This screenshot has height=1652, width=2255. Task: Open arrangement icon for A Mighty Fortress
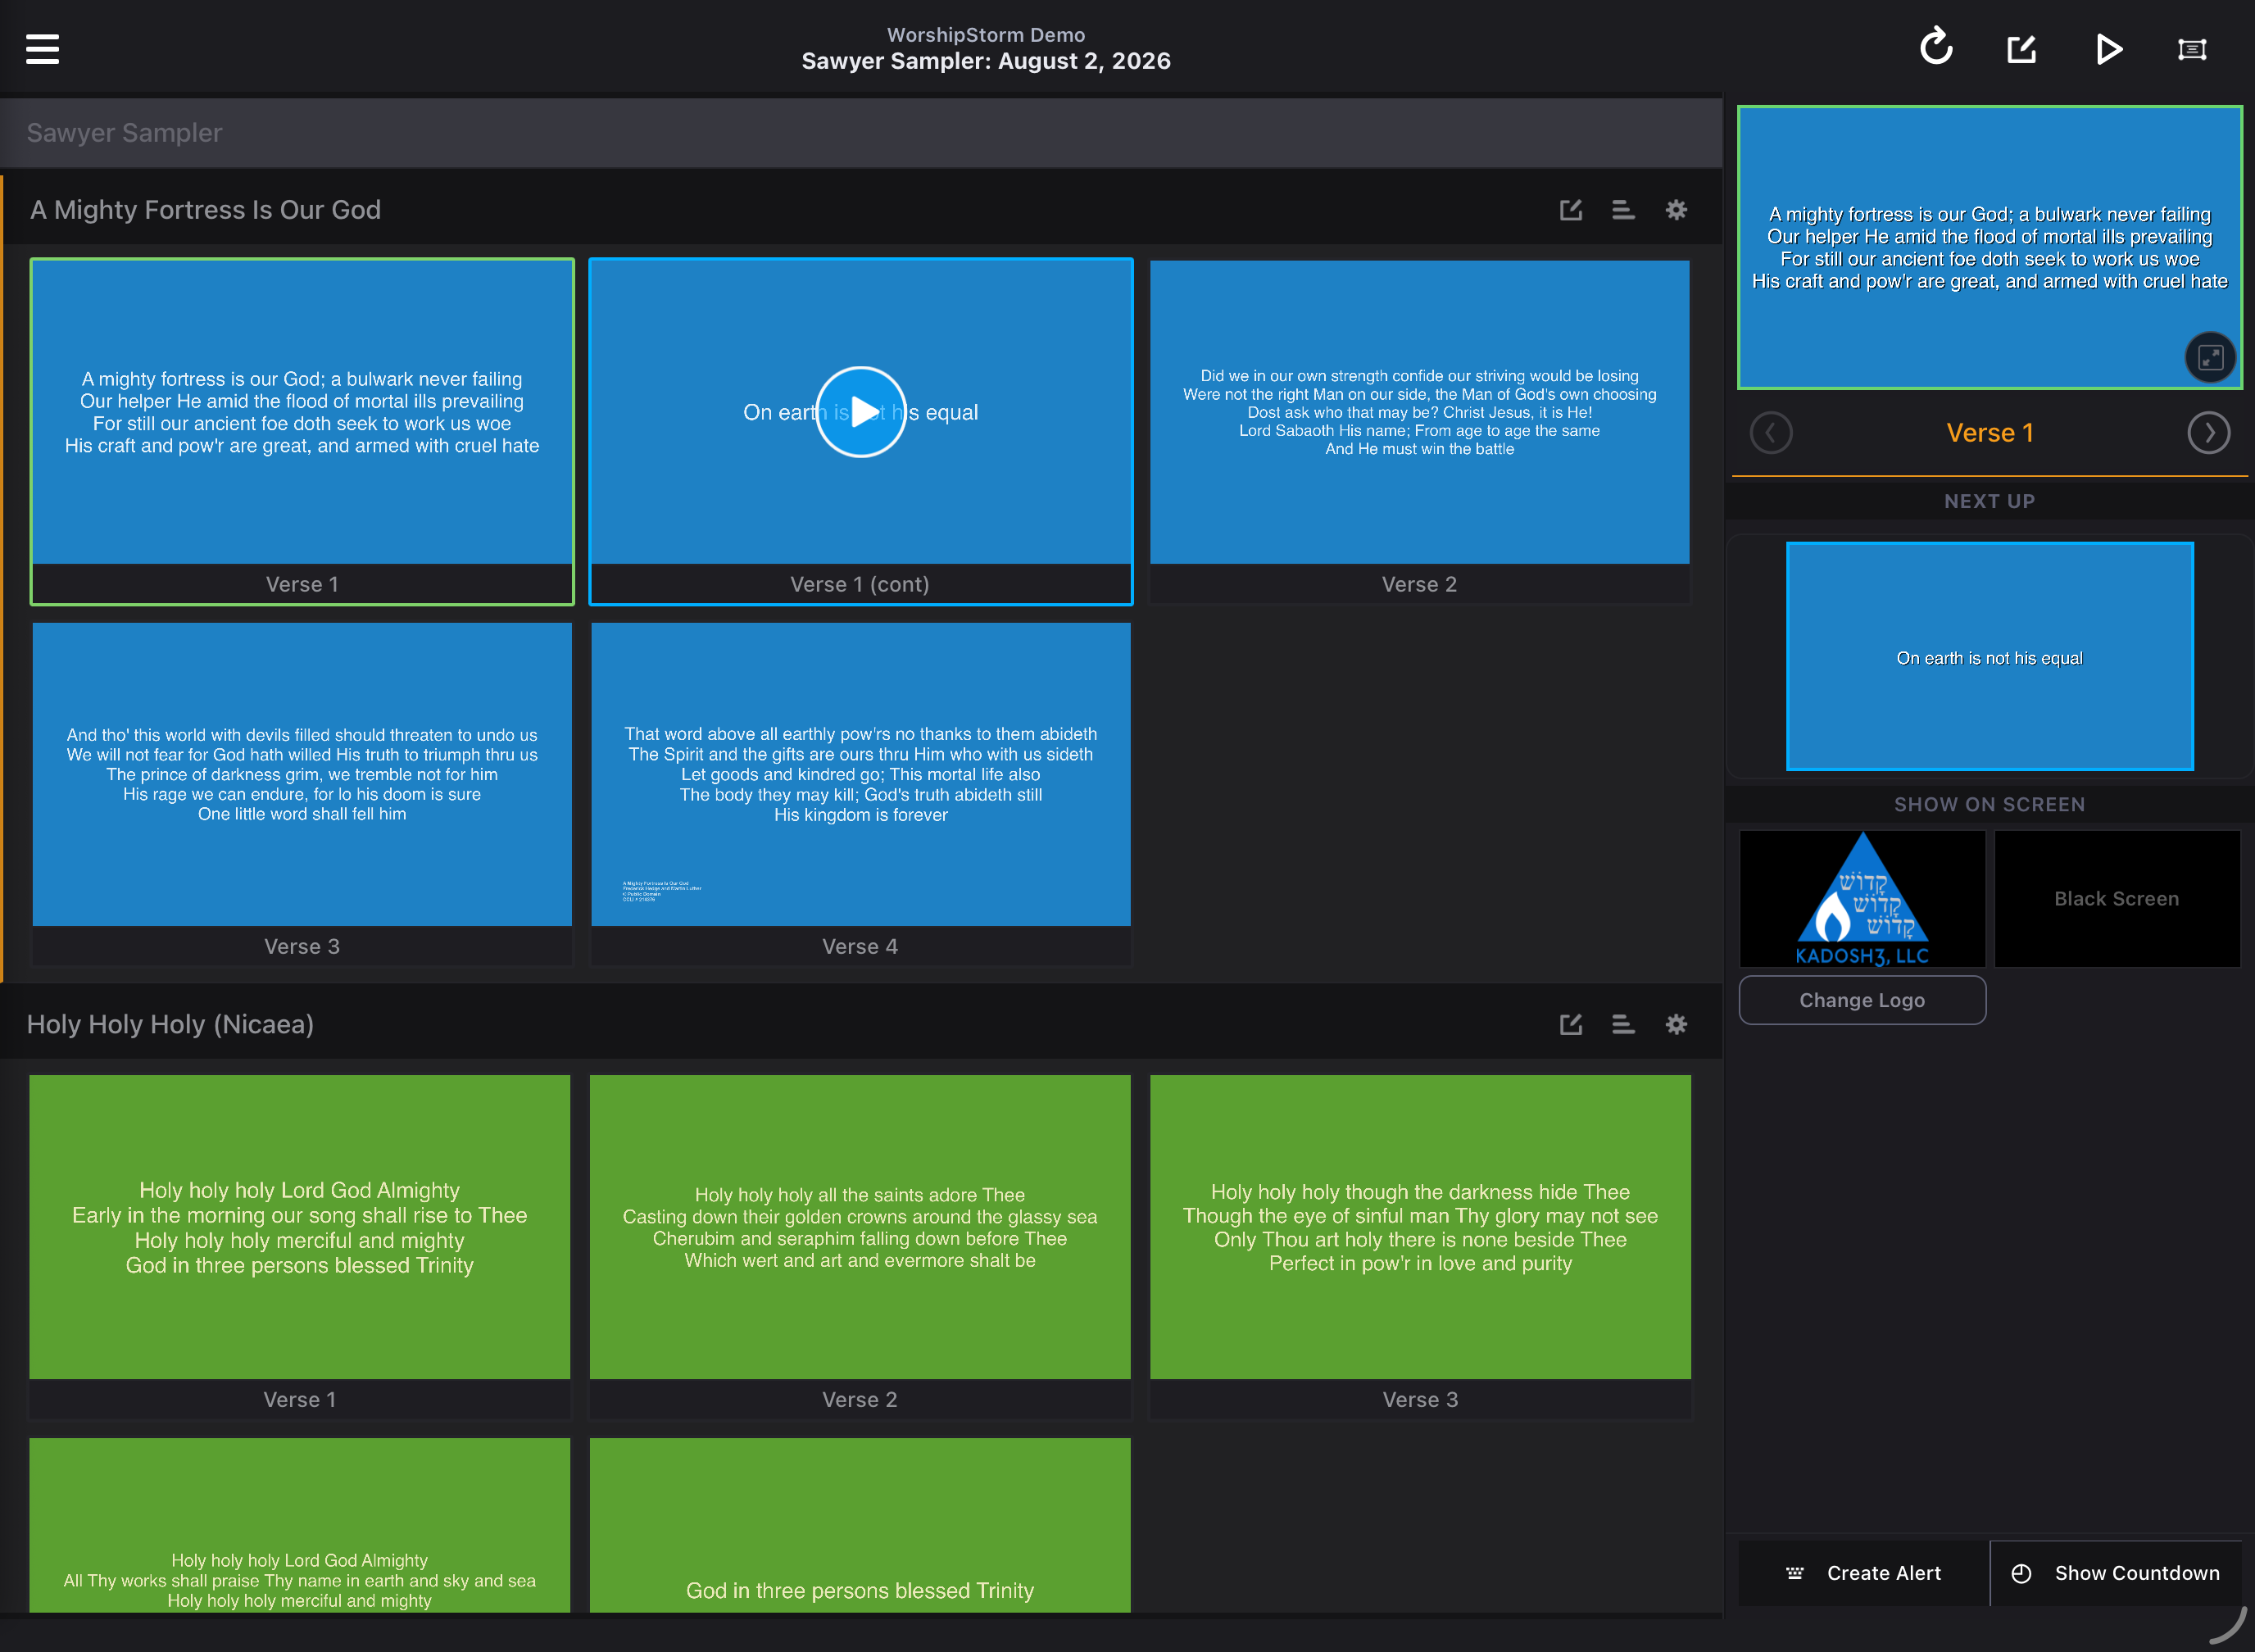point(1623,209)
